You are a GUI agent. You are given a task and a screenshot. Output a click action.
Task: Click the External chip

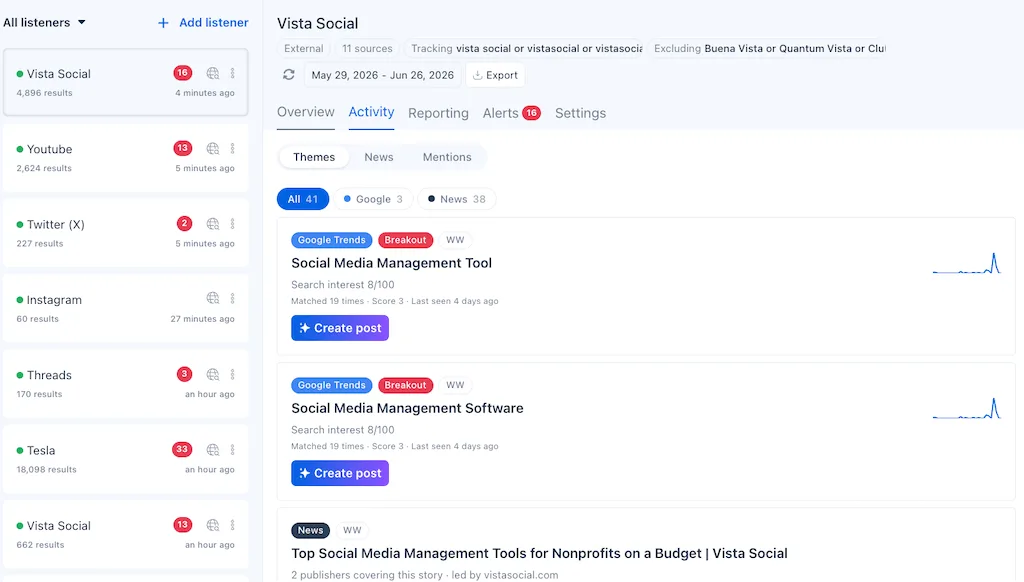pyautogui.click(x=304, y=48)
